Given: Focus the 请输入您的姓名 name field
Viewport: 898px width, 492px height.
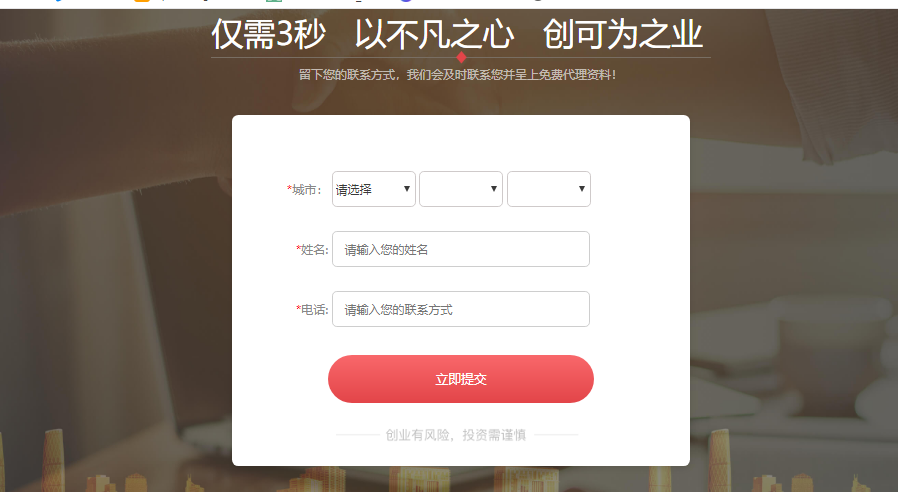Looking at the screenshot, I should coord(461,249).
